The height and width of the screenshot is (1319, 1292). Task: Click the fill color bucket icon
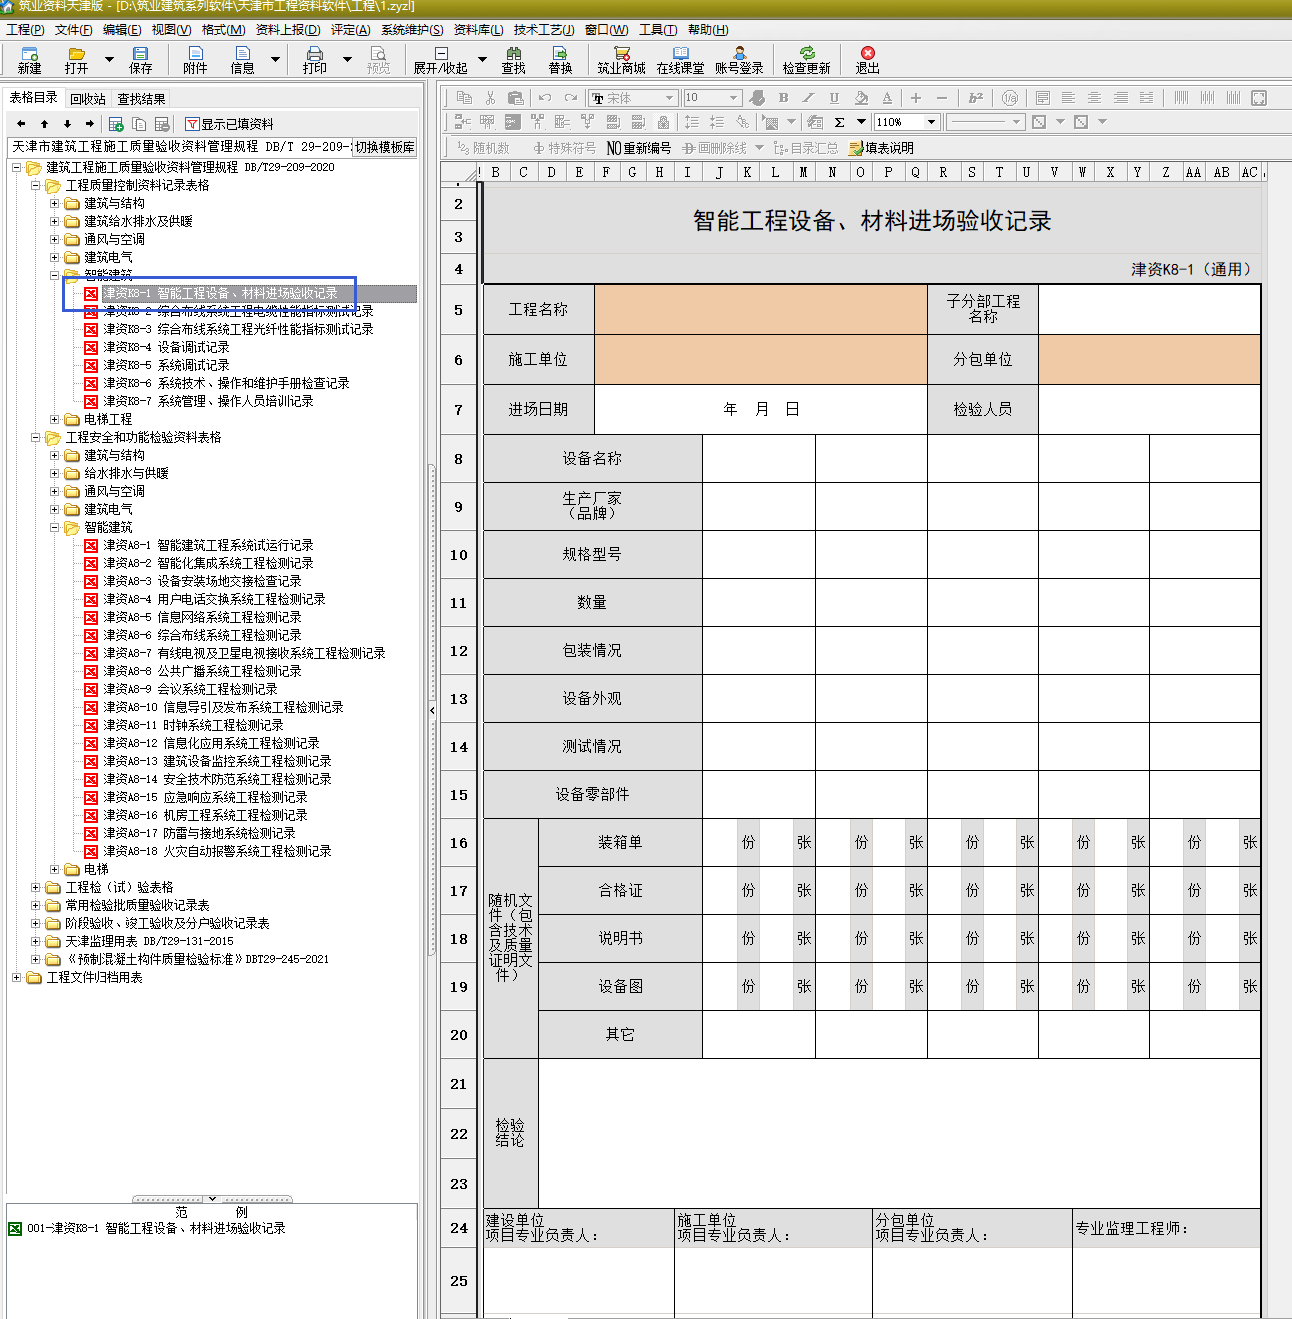[861, 98]
